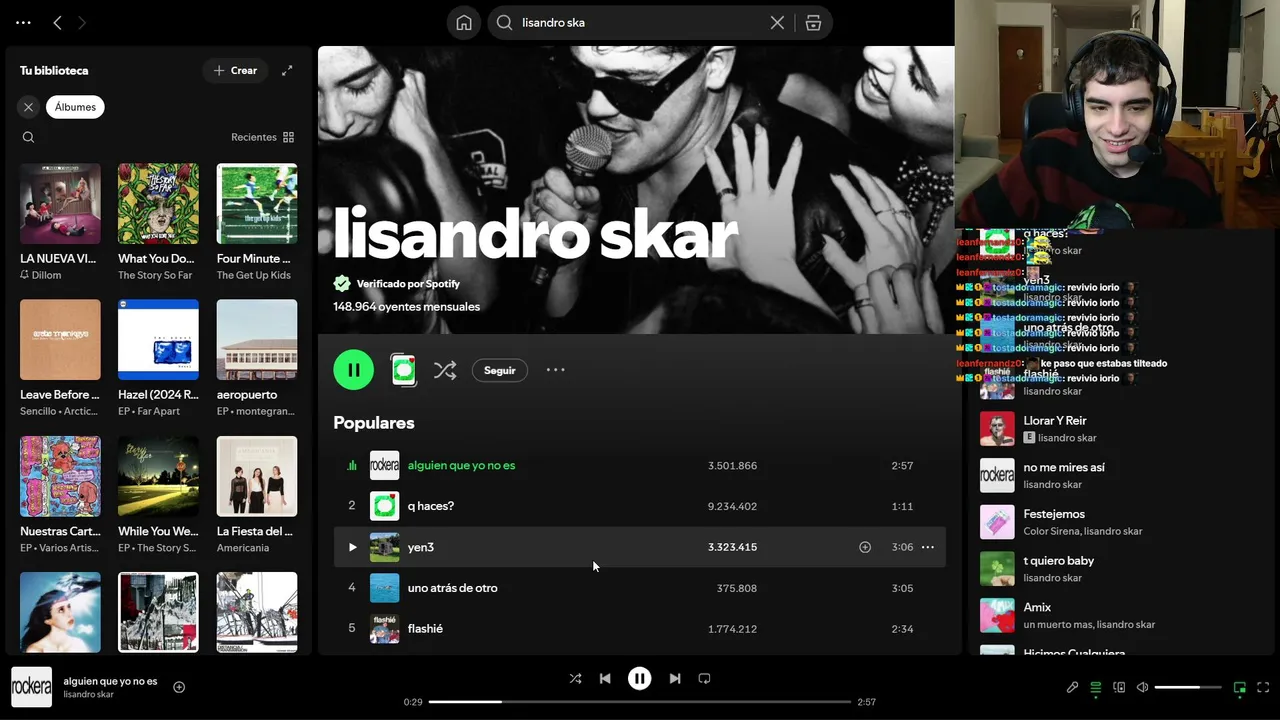Go back with the back arrow

pos(57,22)
